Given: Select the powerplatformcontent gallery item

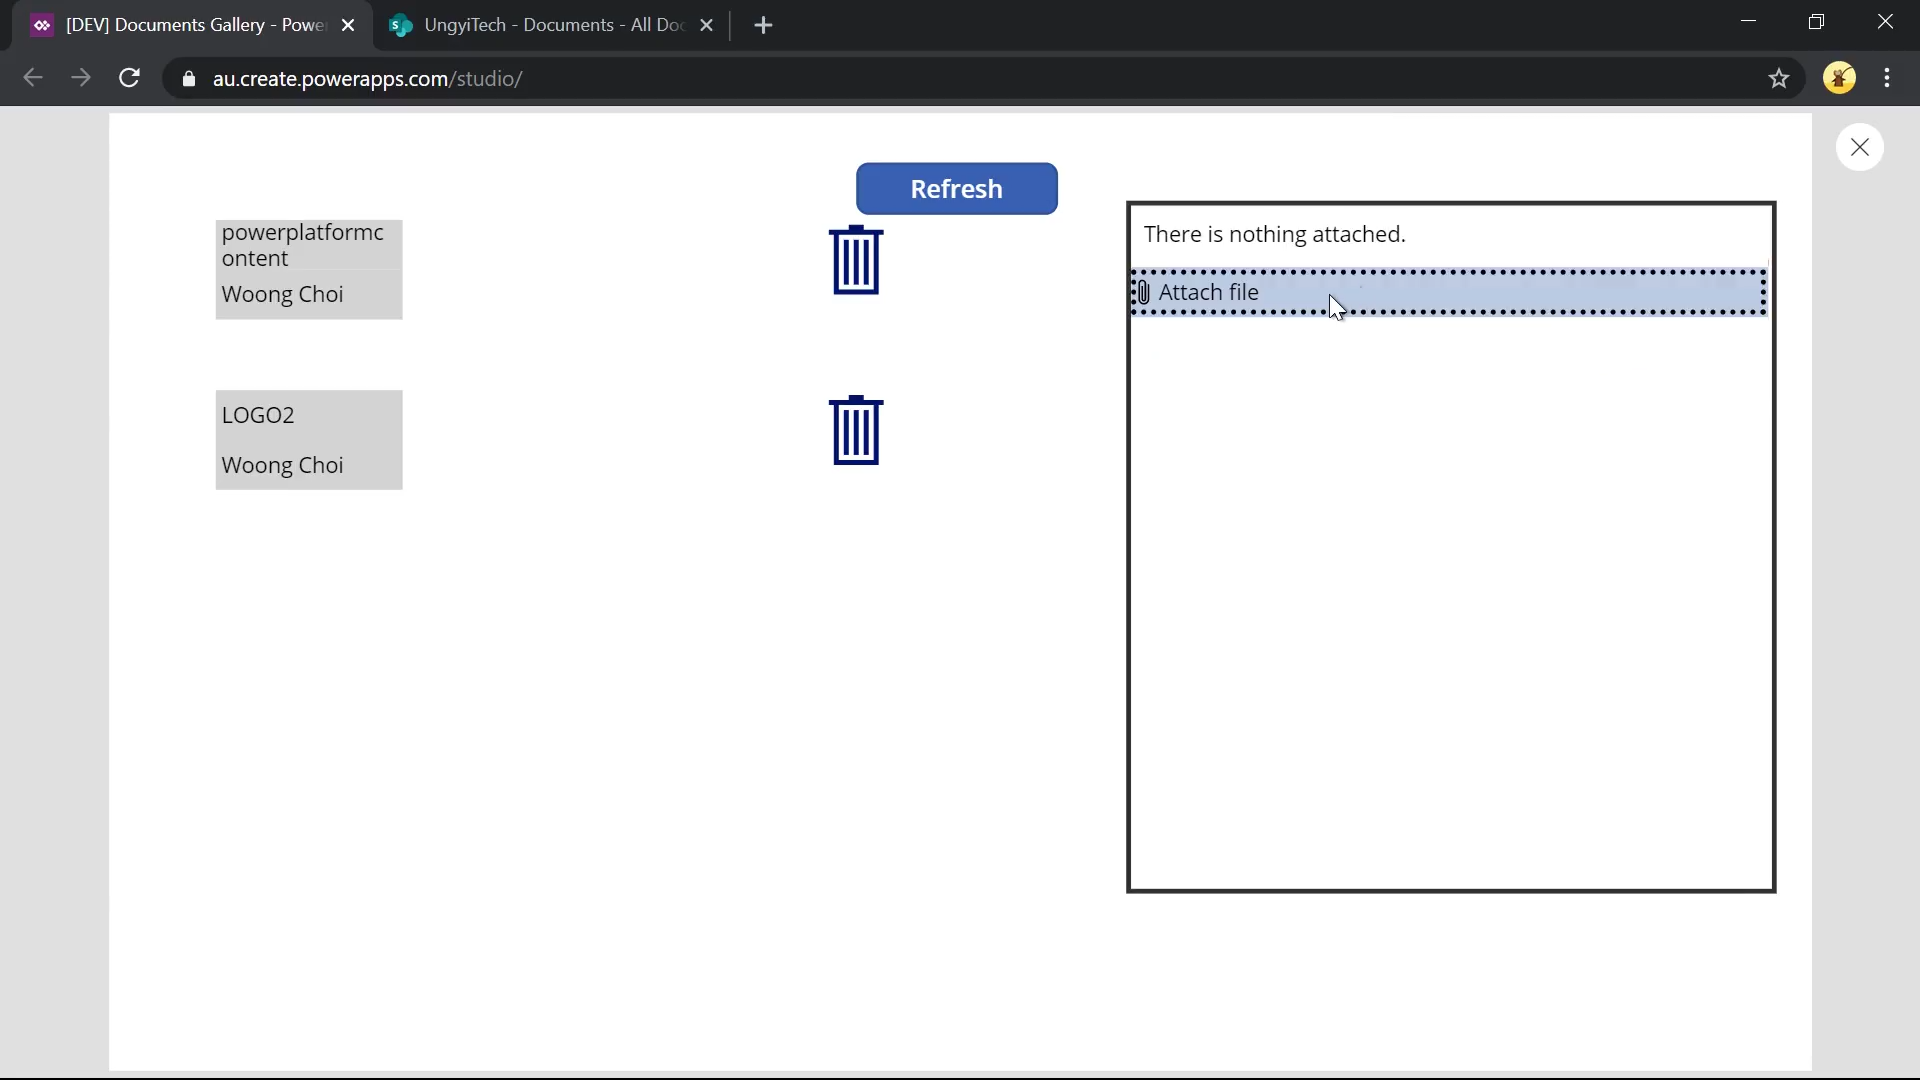Looking at the screenshot, I should click(308, 270).
